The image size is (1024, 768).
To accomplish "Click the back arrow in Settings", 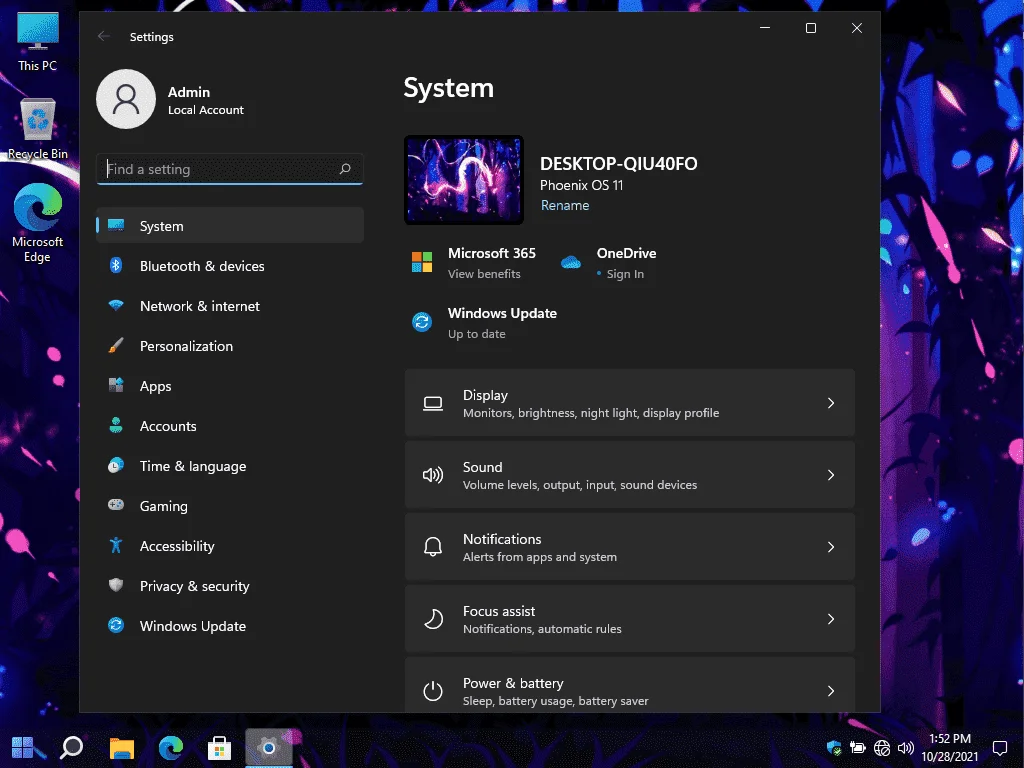I will pos(103,36).
